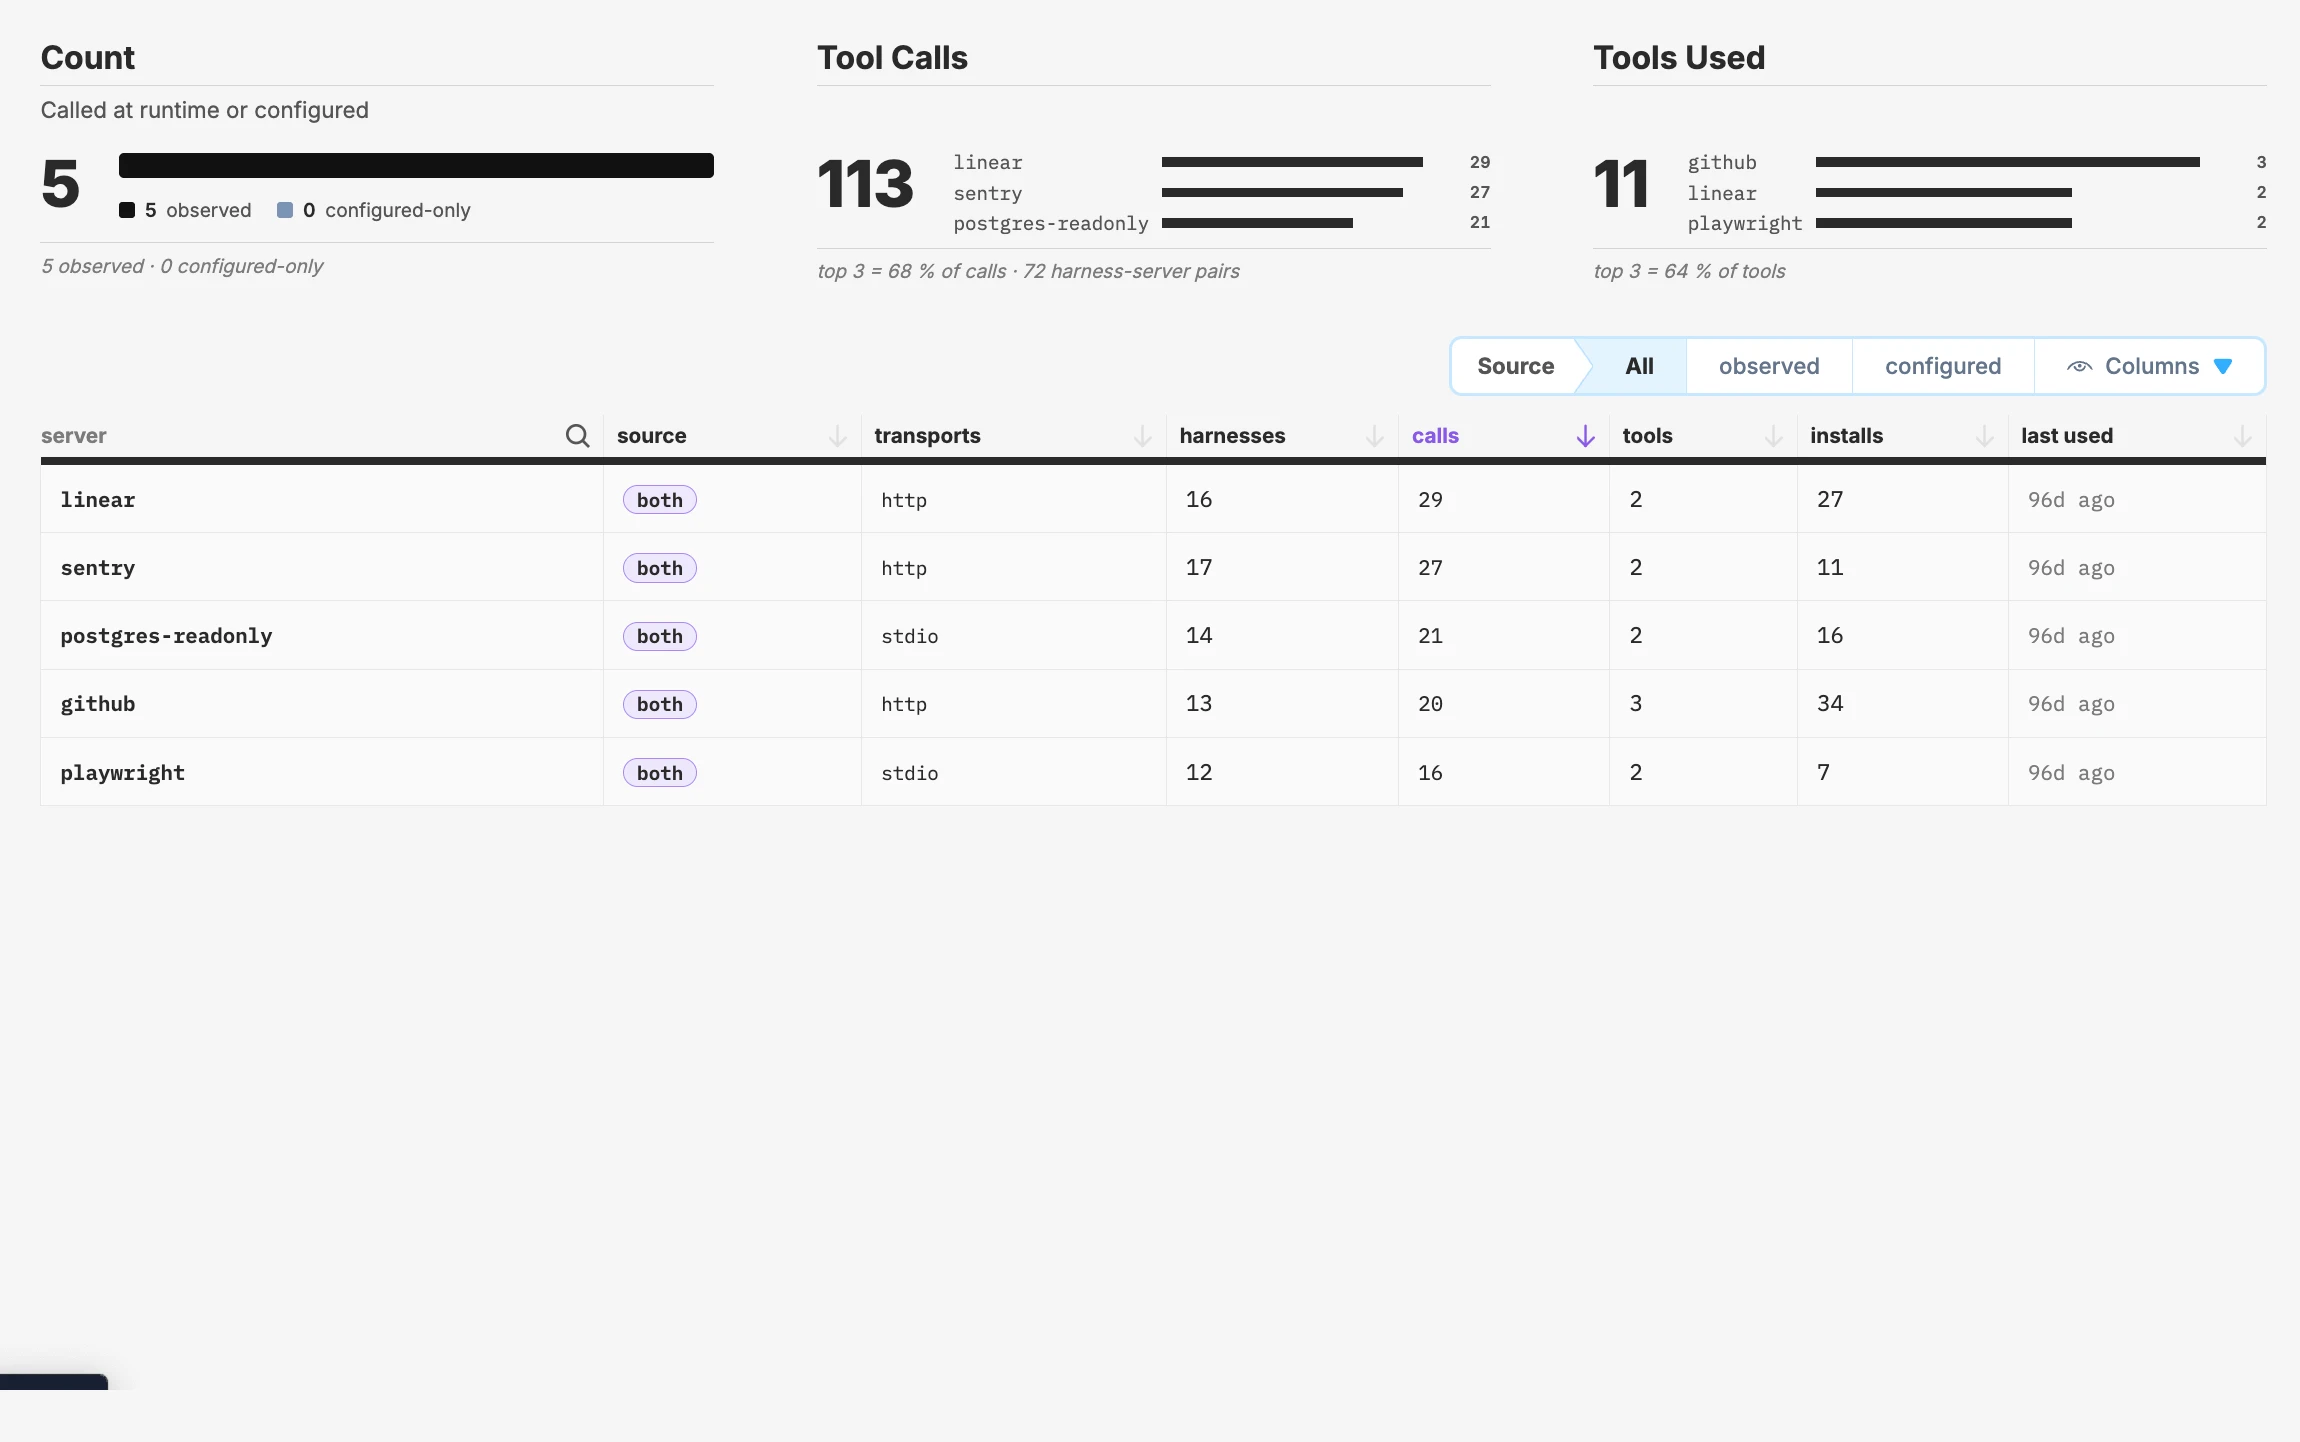Click http transport in github row
The image size is (2300, 1442).
coord(904,704)
